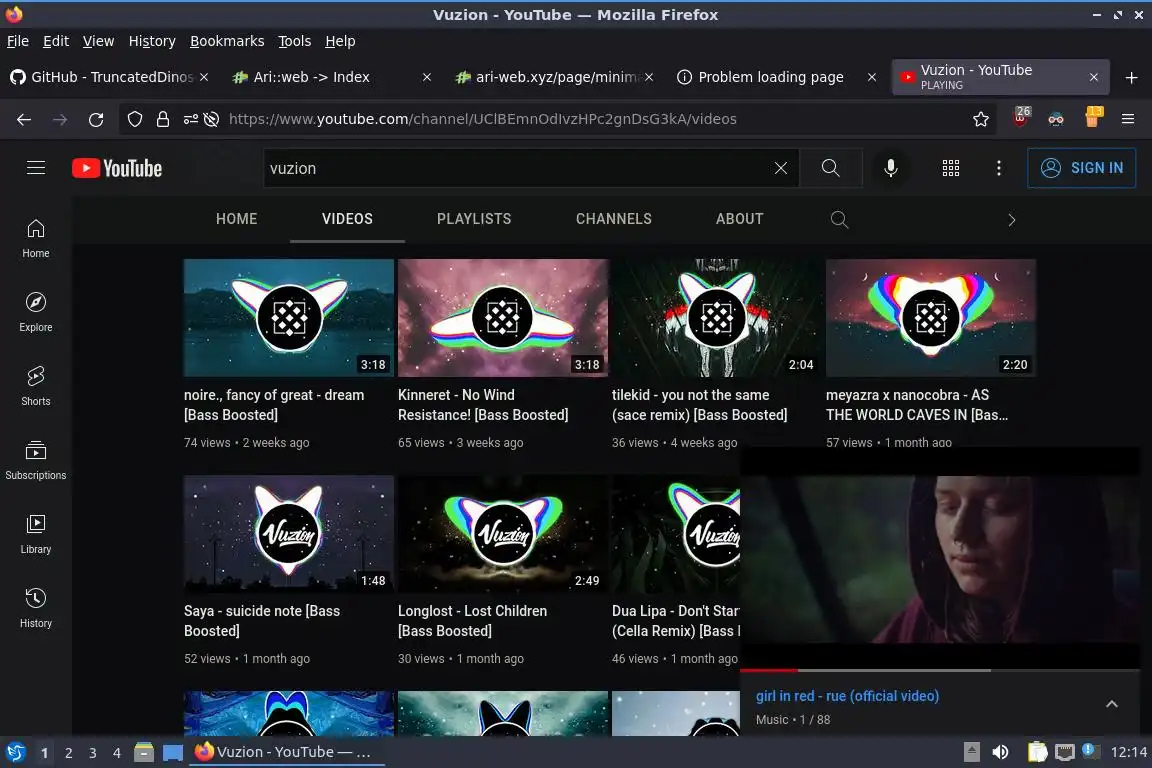Open taskbar file manager icon

click(144, 752)
